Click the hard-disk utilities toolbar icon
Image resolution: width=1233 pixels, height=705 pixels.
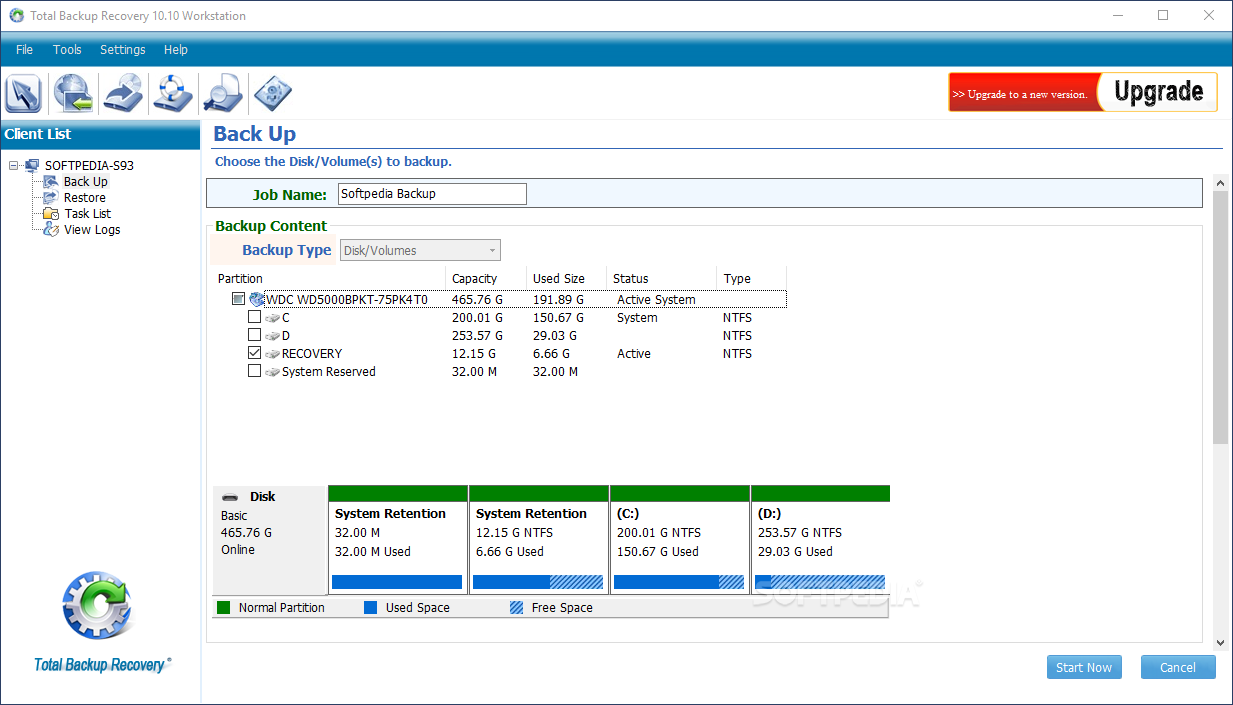(x=272, y=93)
